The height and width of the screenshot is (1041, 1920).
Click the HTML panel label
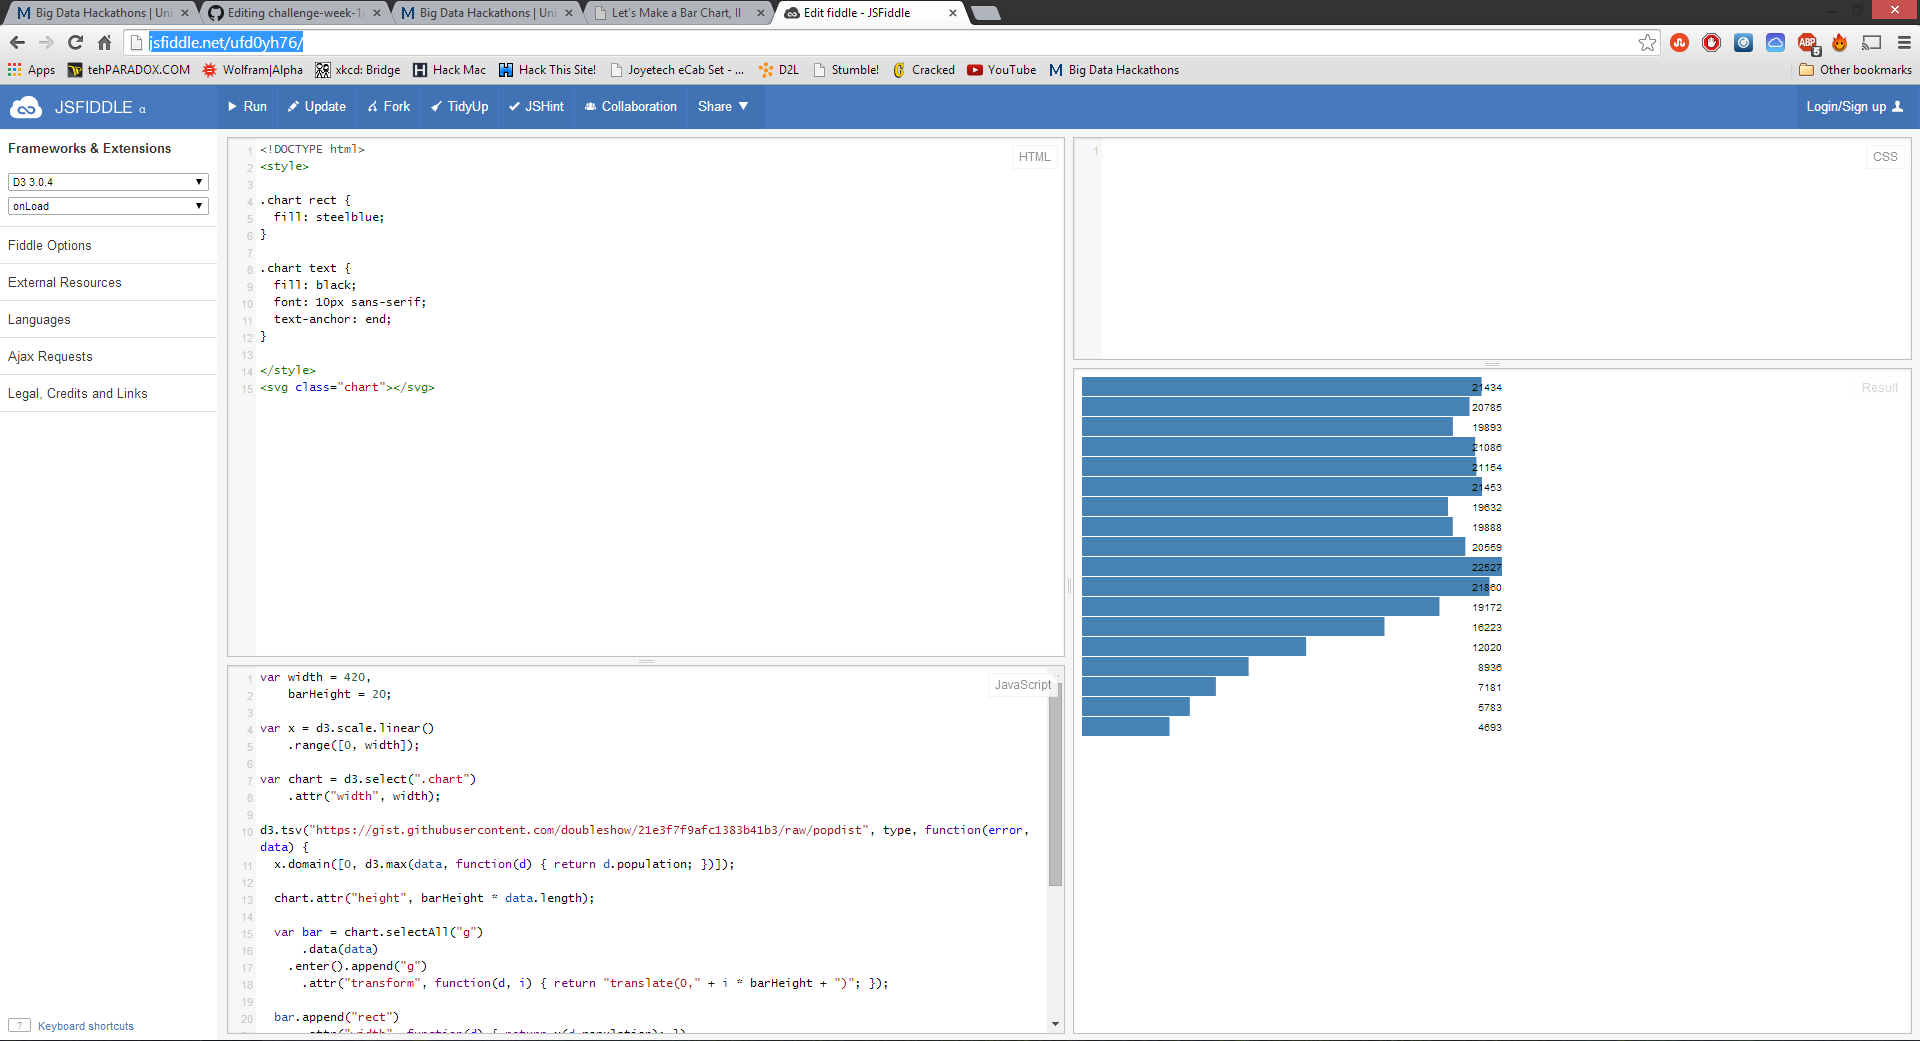pyautogui.click(x=1034, y=157)
